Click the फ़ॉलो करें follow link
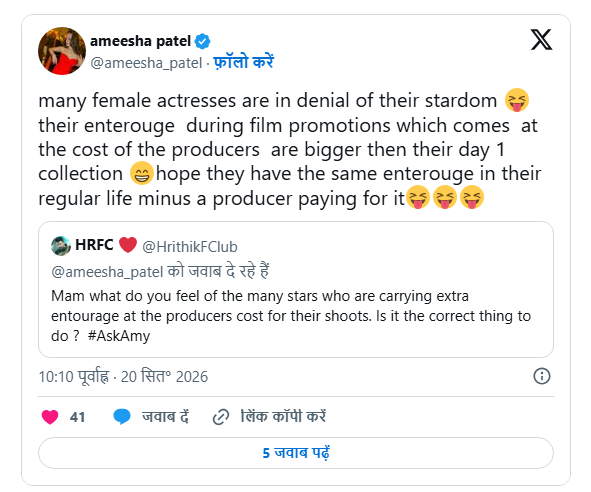The image size is (591, 492). click(243, 62)
